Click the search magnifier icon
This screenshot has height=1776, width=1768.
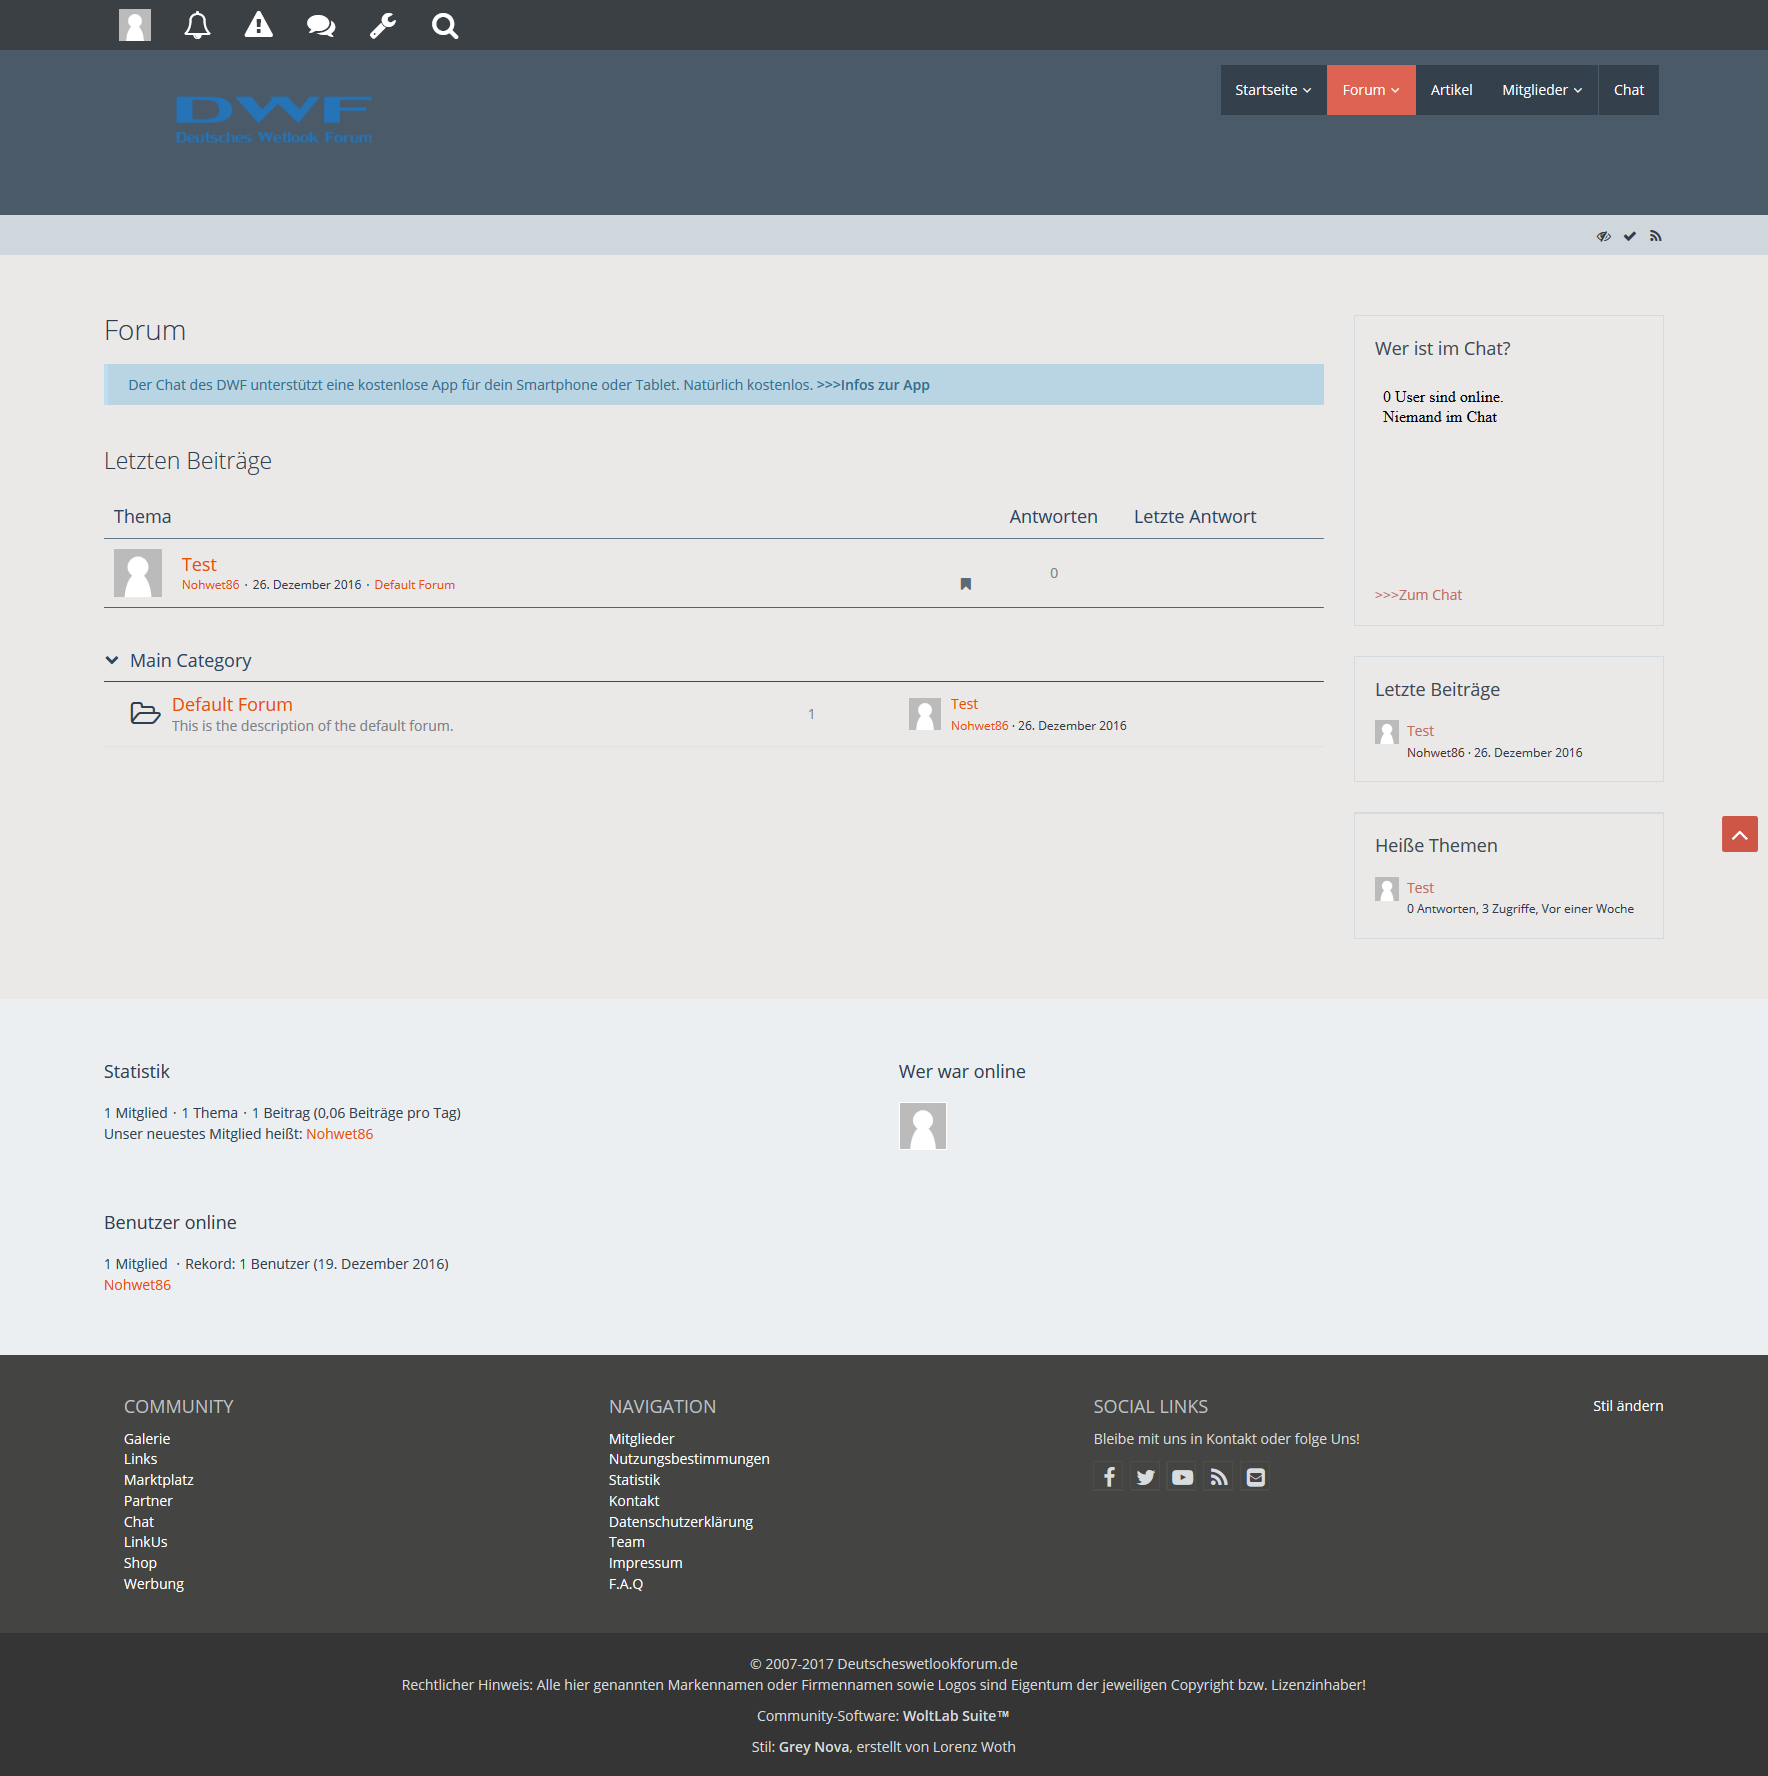click(445, 25)
